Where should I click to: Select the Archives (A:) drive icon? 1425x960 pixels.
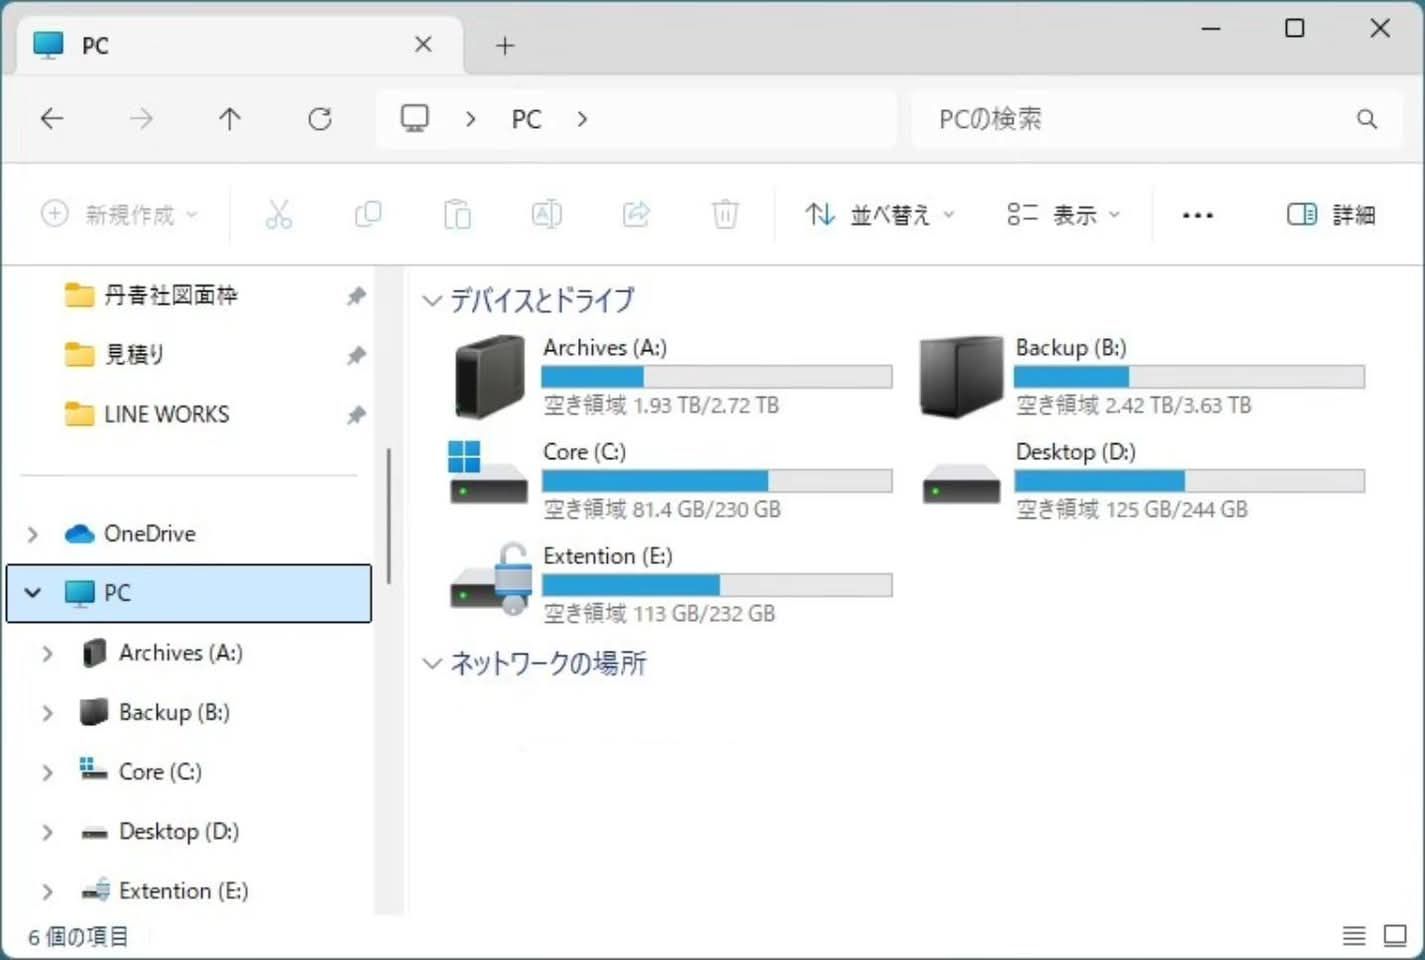pyautogui.click(x=489, y=377)
